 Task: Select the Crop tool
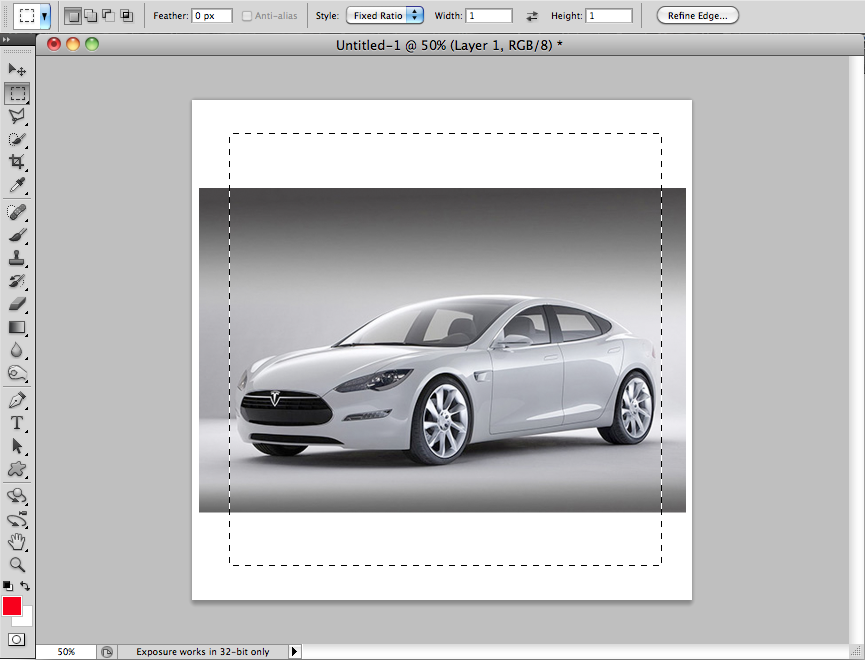(17, 162)
